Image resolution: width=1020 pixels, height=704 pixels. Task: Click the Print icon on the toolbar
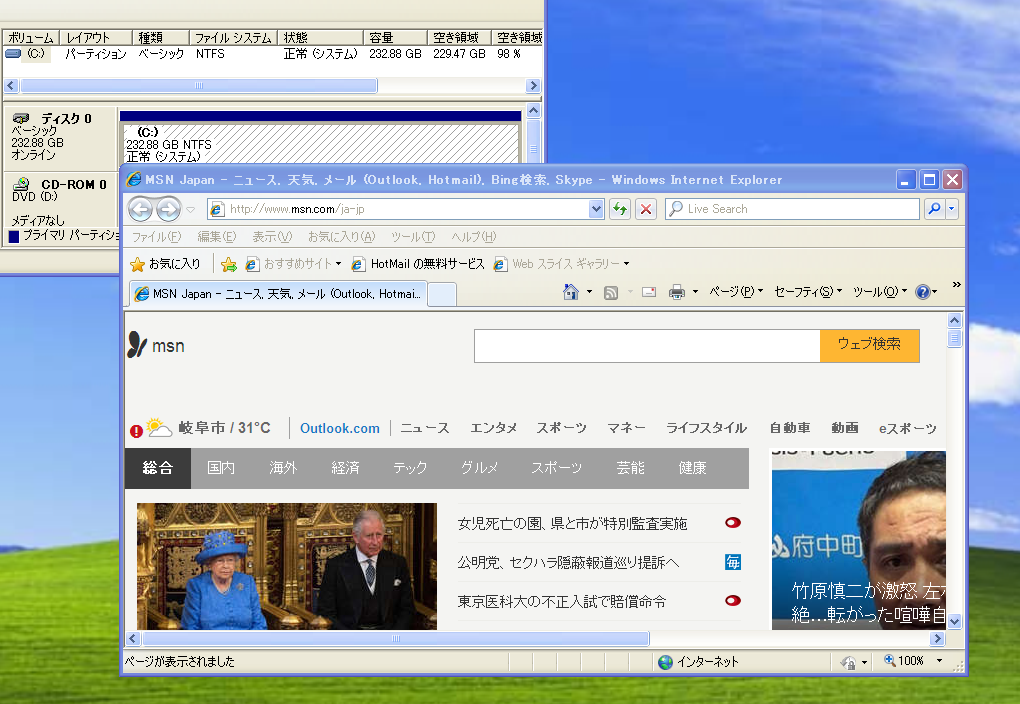pos(677,291)
